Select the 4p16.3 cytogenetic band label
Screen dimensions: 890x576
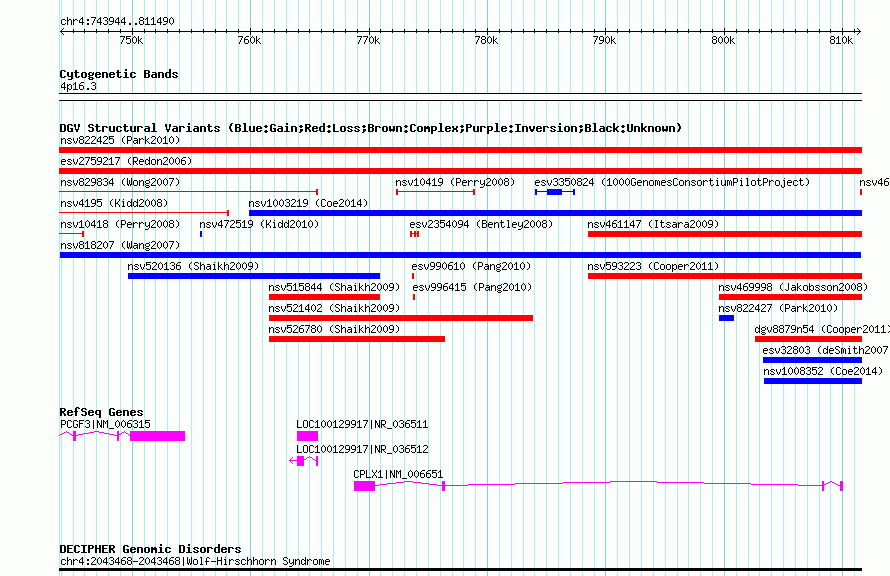(78, 86)
